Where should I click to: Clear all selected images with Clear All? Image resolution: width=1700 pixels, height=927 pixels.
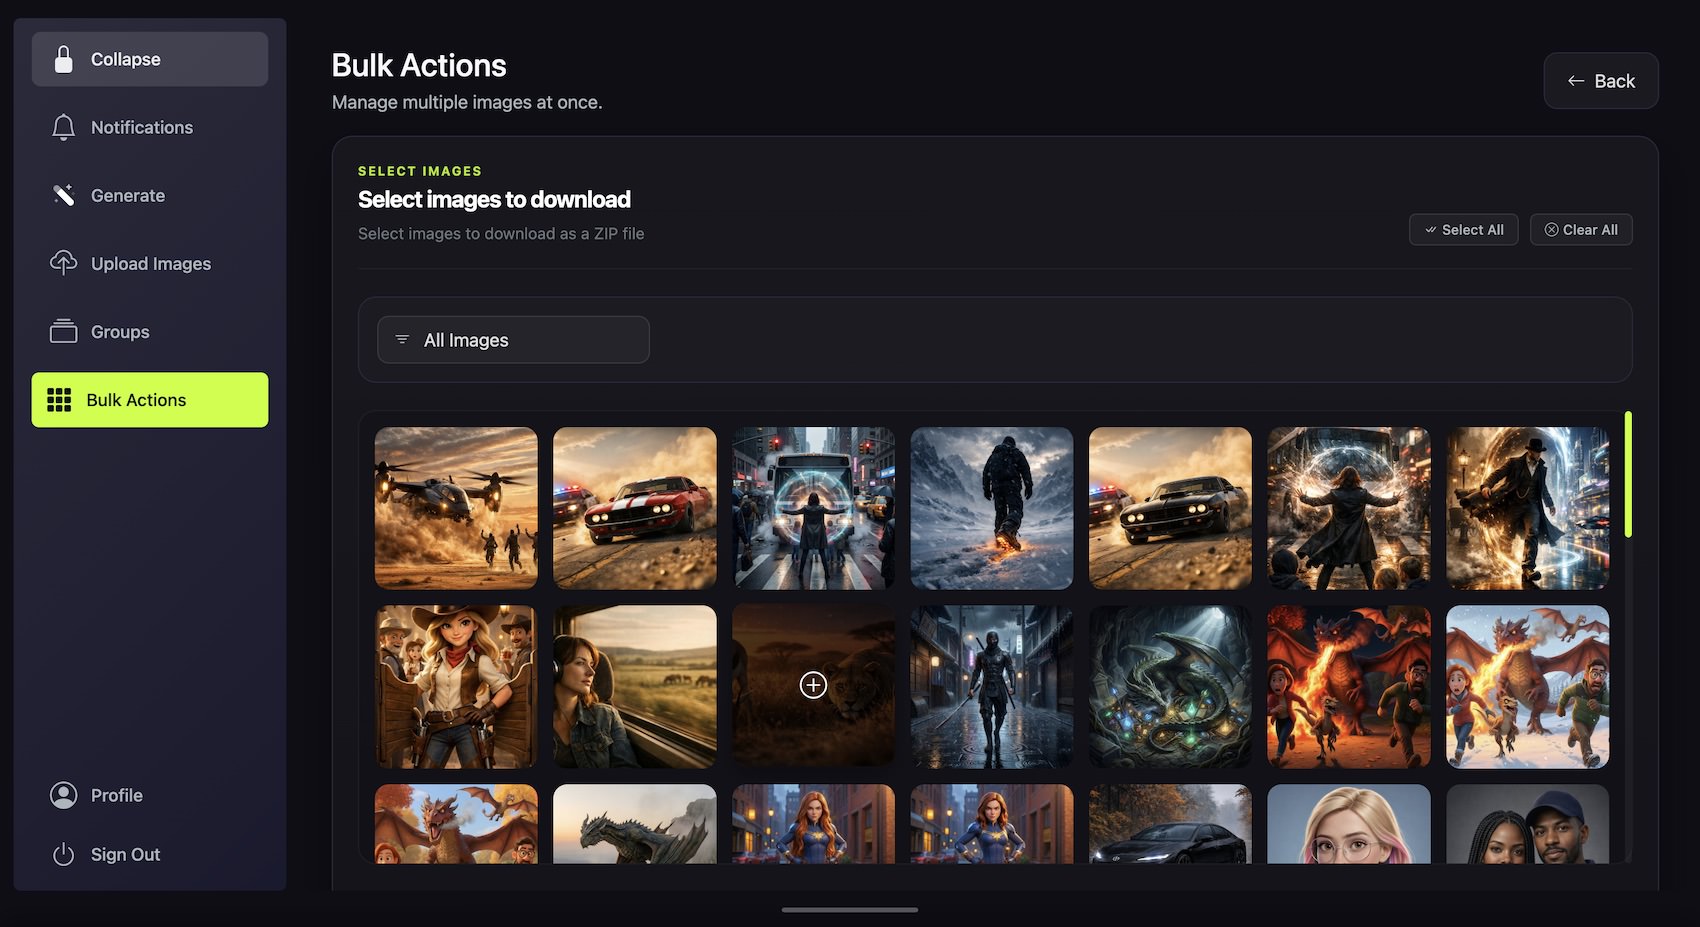(x=1581, y=229)
